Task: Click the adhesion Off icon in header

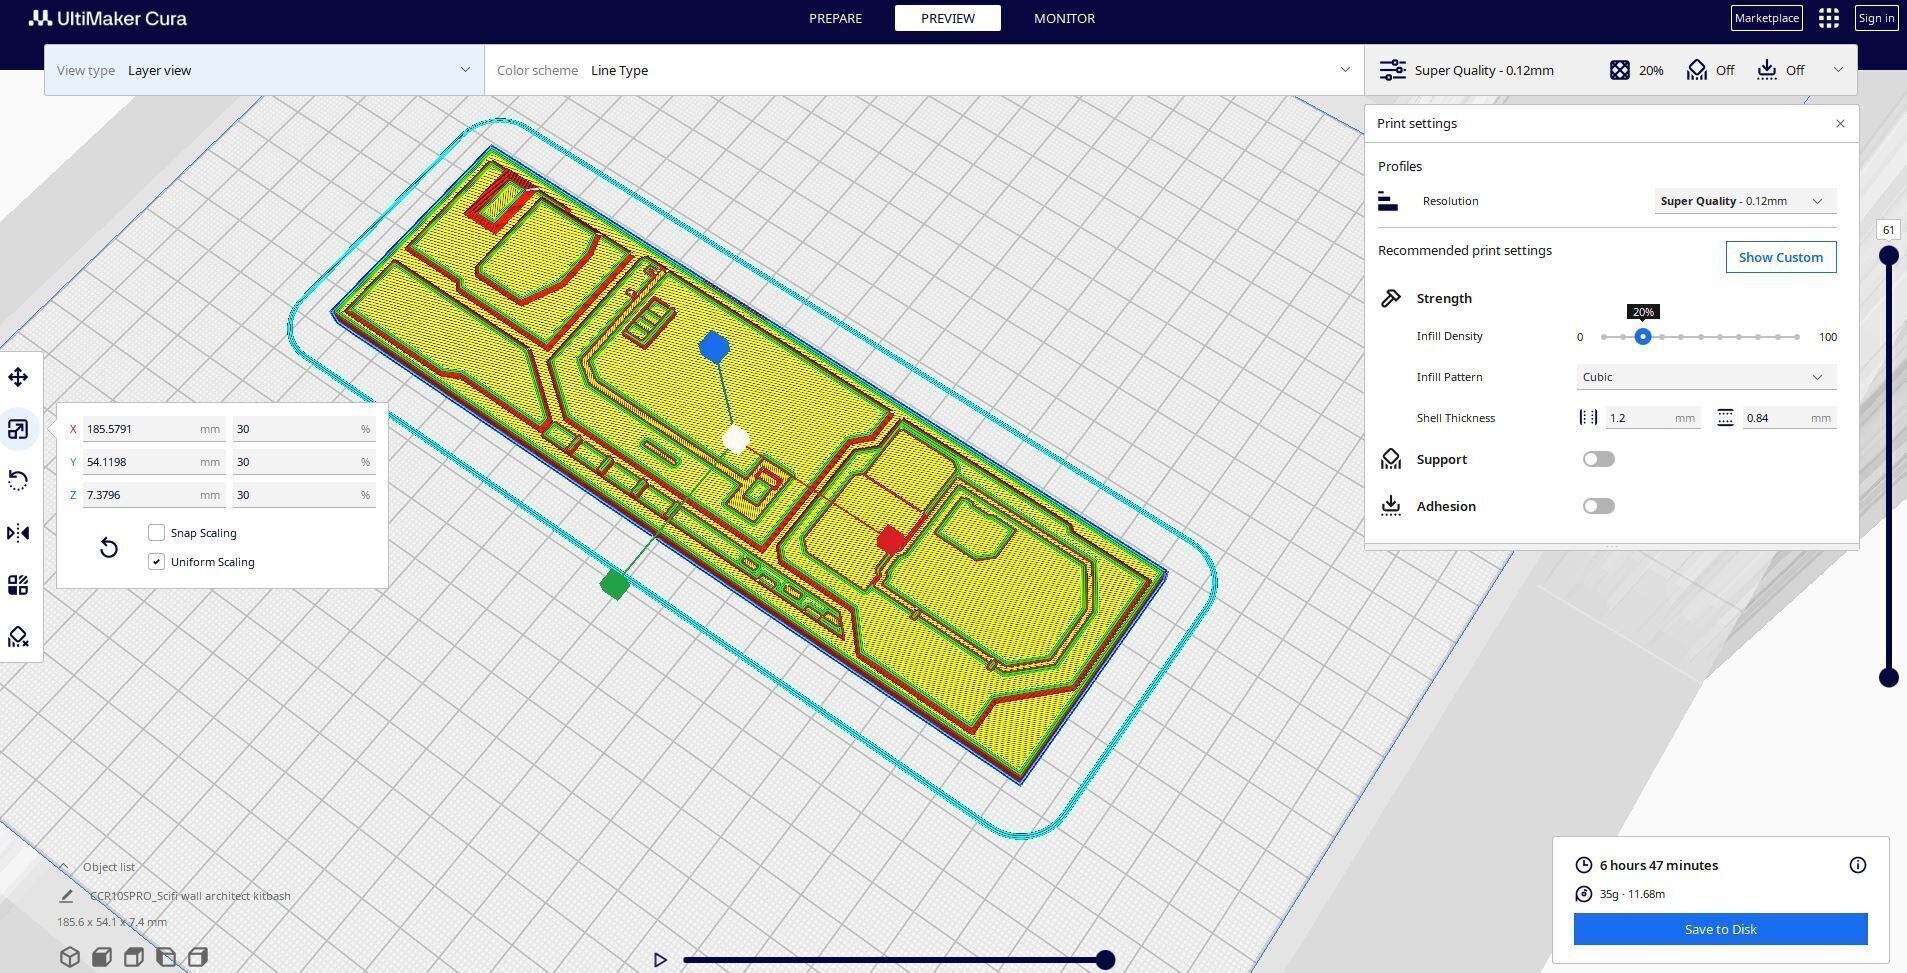Action: pyautogui.click(x=1767, y=70)
